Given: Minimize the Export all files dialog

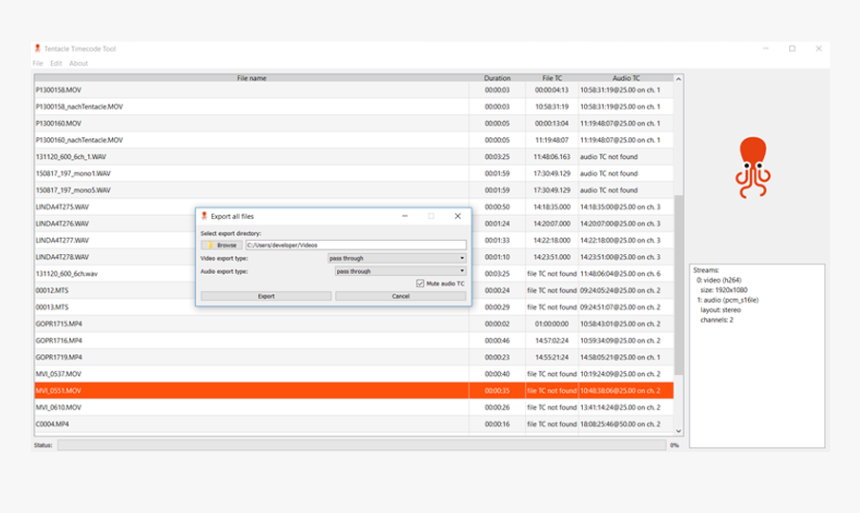Looking at the screenshot, I should tap(405, 216).
